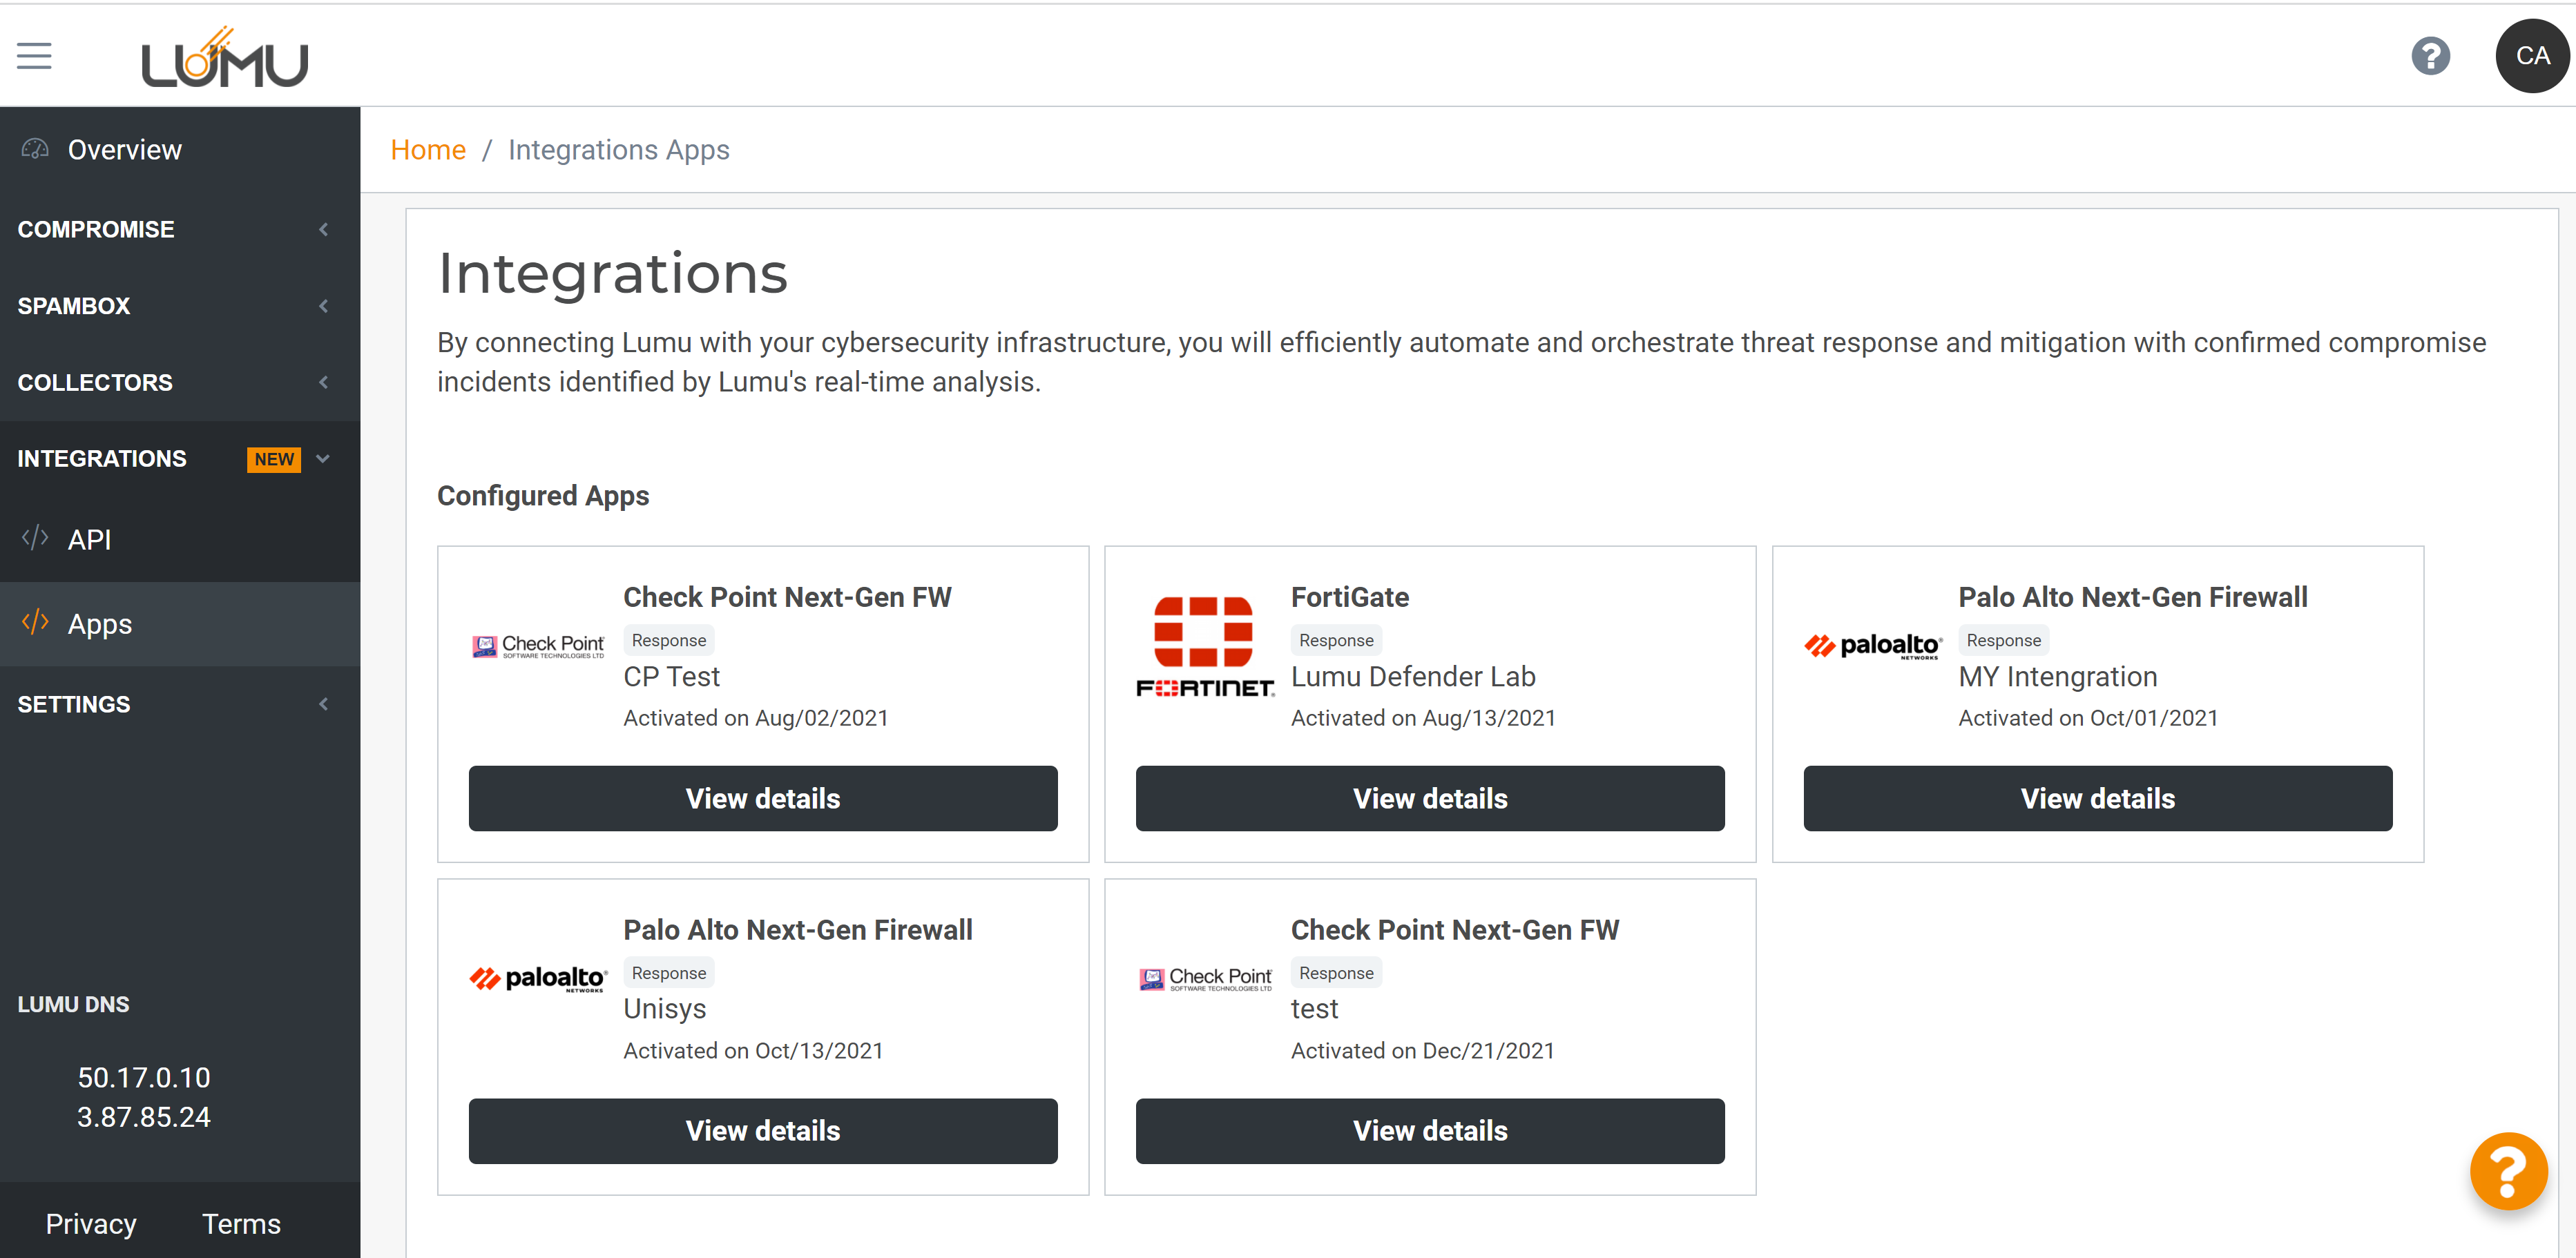View details for Lumu Defender Lab
The width and height of the screenshot is (2576, 1258).
tap(1429, 799)
